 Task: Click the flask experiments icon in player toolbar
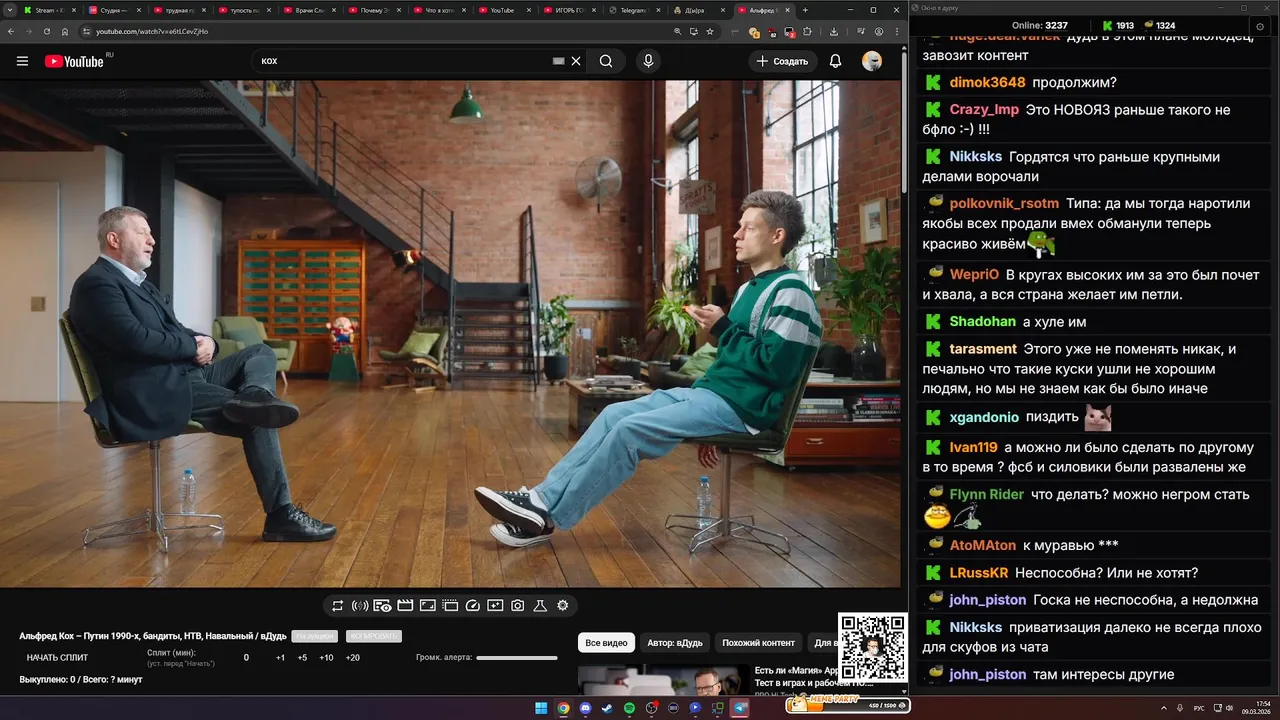click(540, 605)
